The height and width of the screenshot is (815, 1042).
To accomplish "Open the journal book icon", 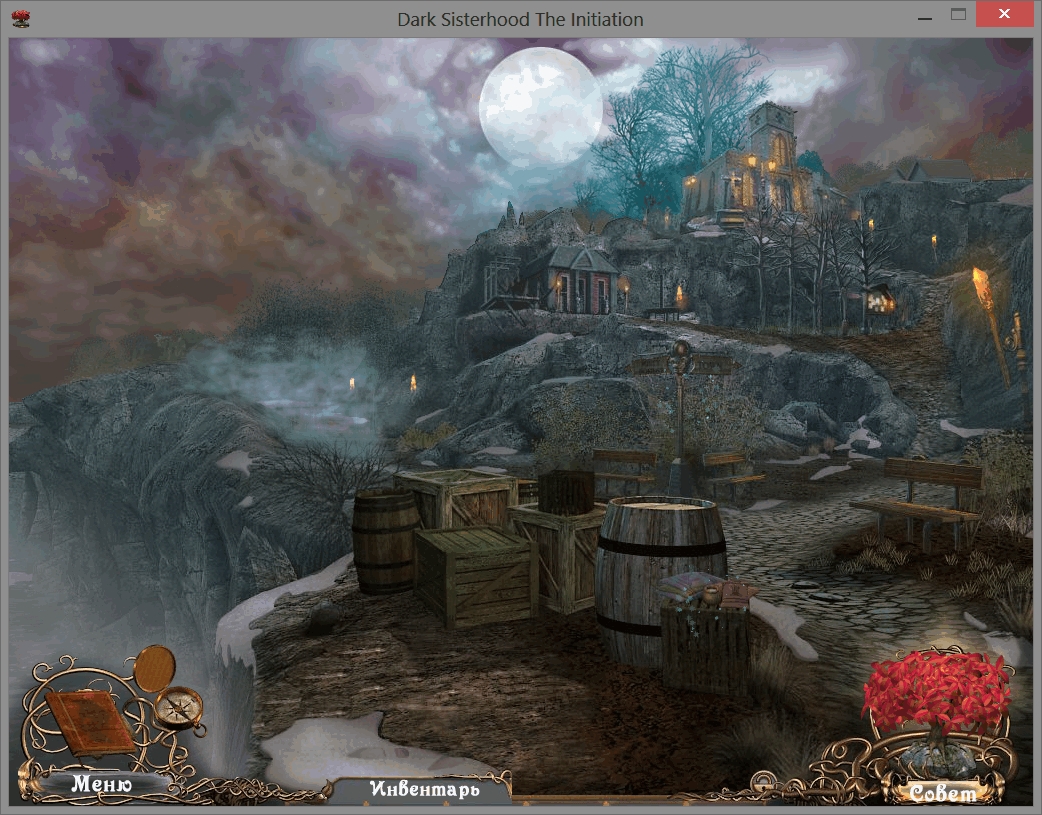I will click(90, 722).
